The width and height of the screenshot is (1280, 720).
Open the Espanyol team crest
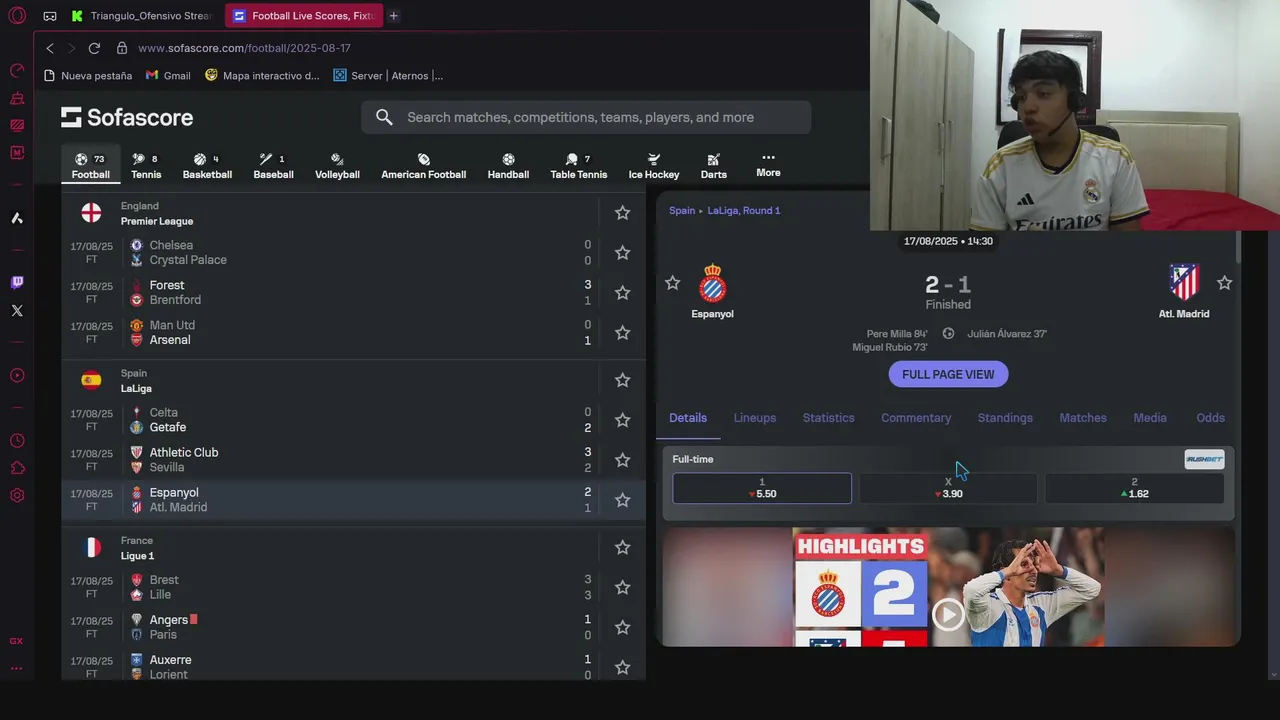click(712, 283)
